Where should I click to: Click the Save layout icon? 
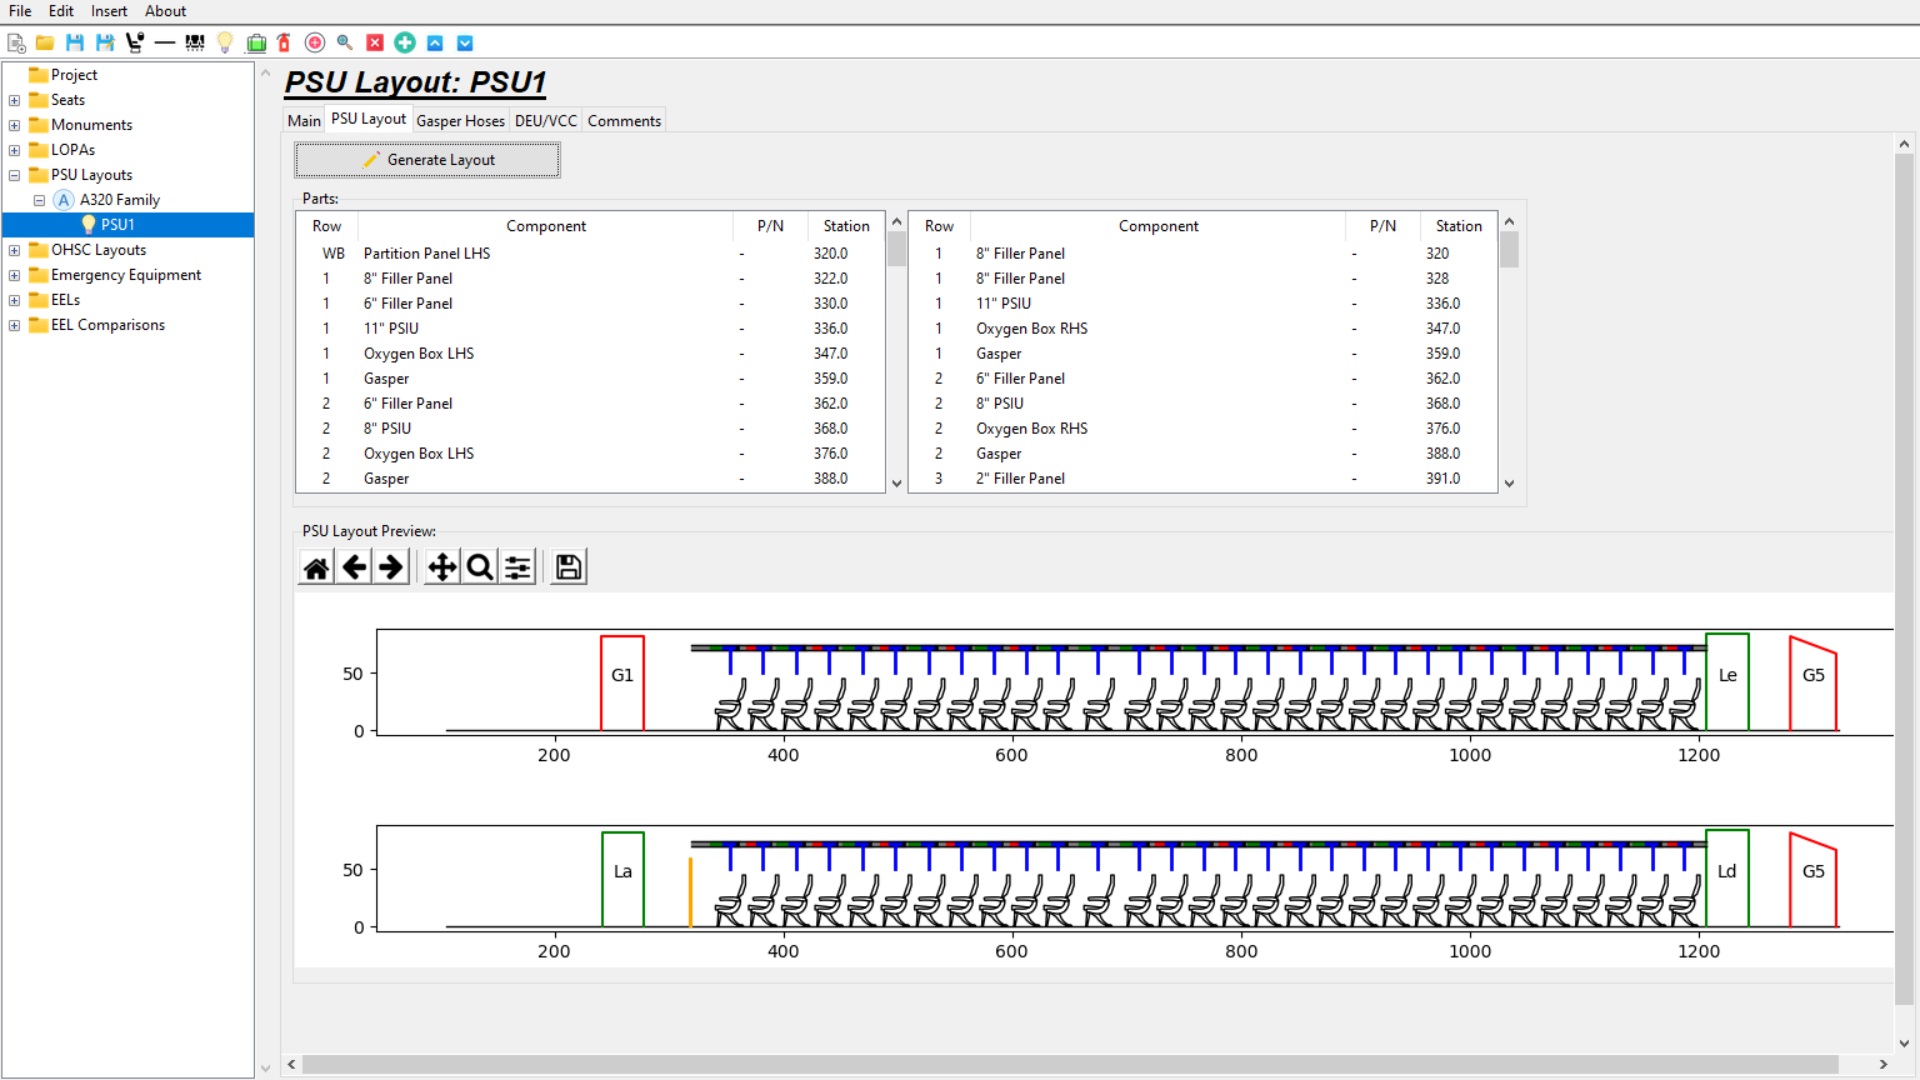(x=568, y=567)
